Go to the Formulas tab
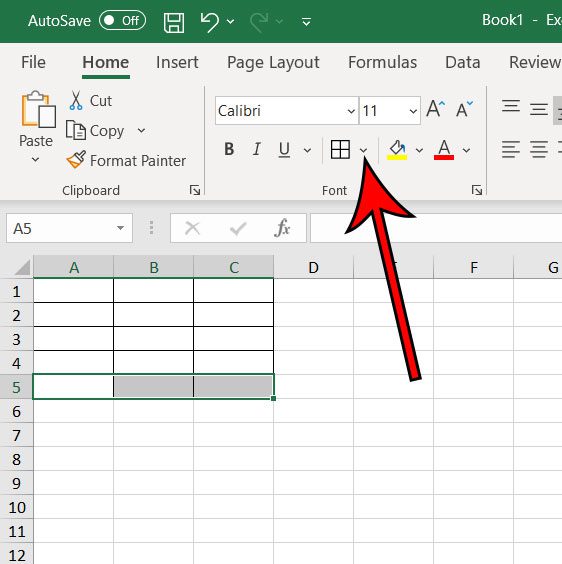Viewport: 562px width, 564px height. pyautogui.click(x=382, y=62)
